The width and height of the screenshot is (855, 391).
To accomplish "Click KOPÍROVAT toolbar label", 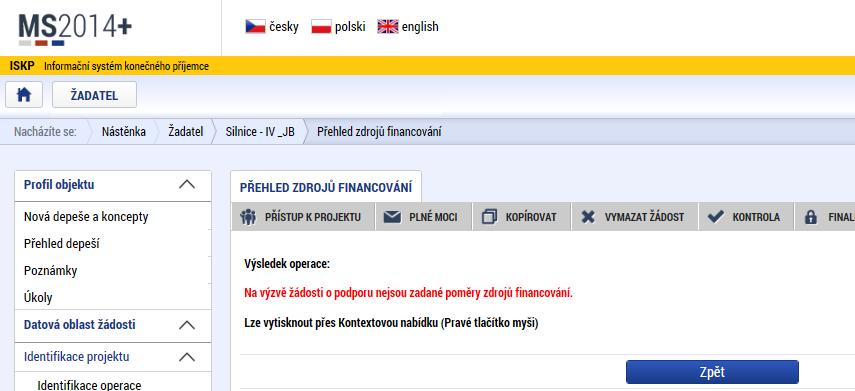I will pyautogui.click(x=531, y=217).
